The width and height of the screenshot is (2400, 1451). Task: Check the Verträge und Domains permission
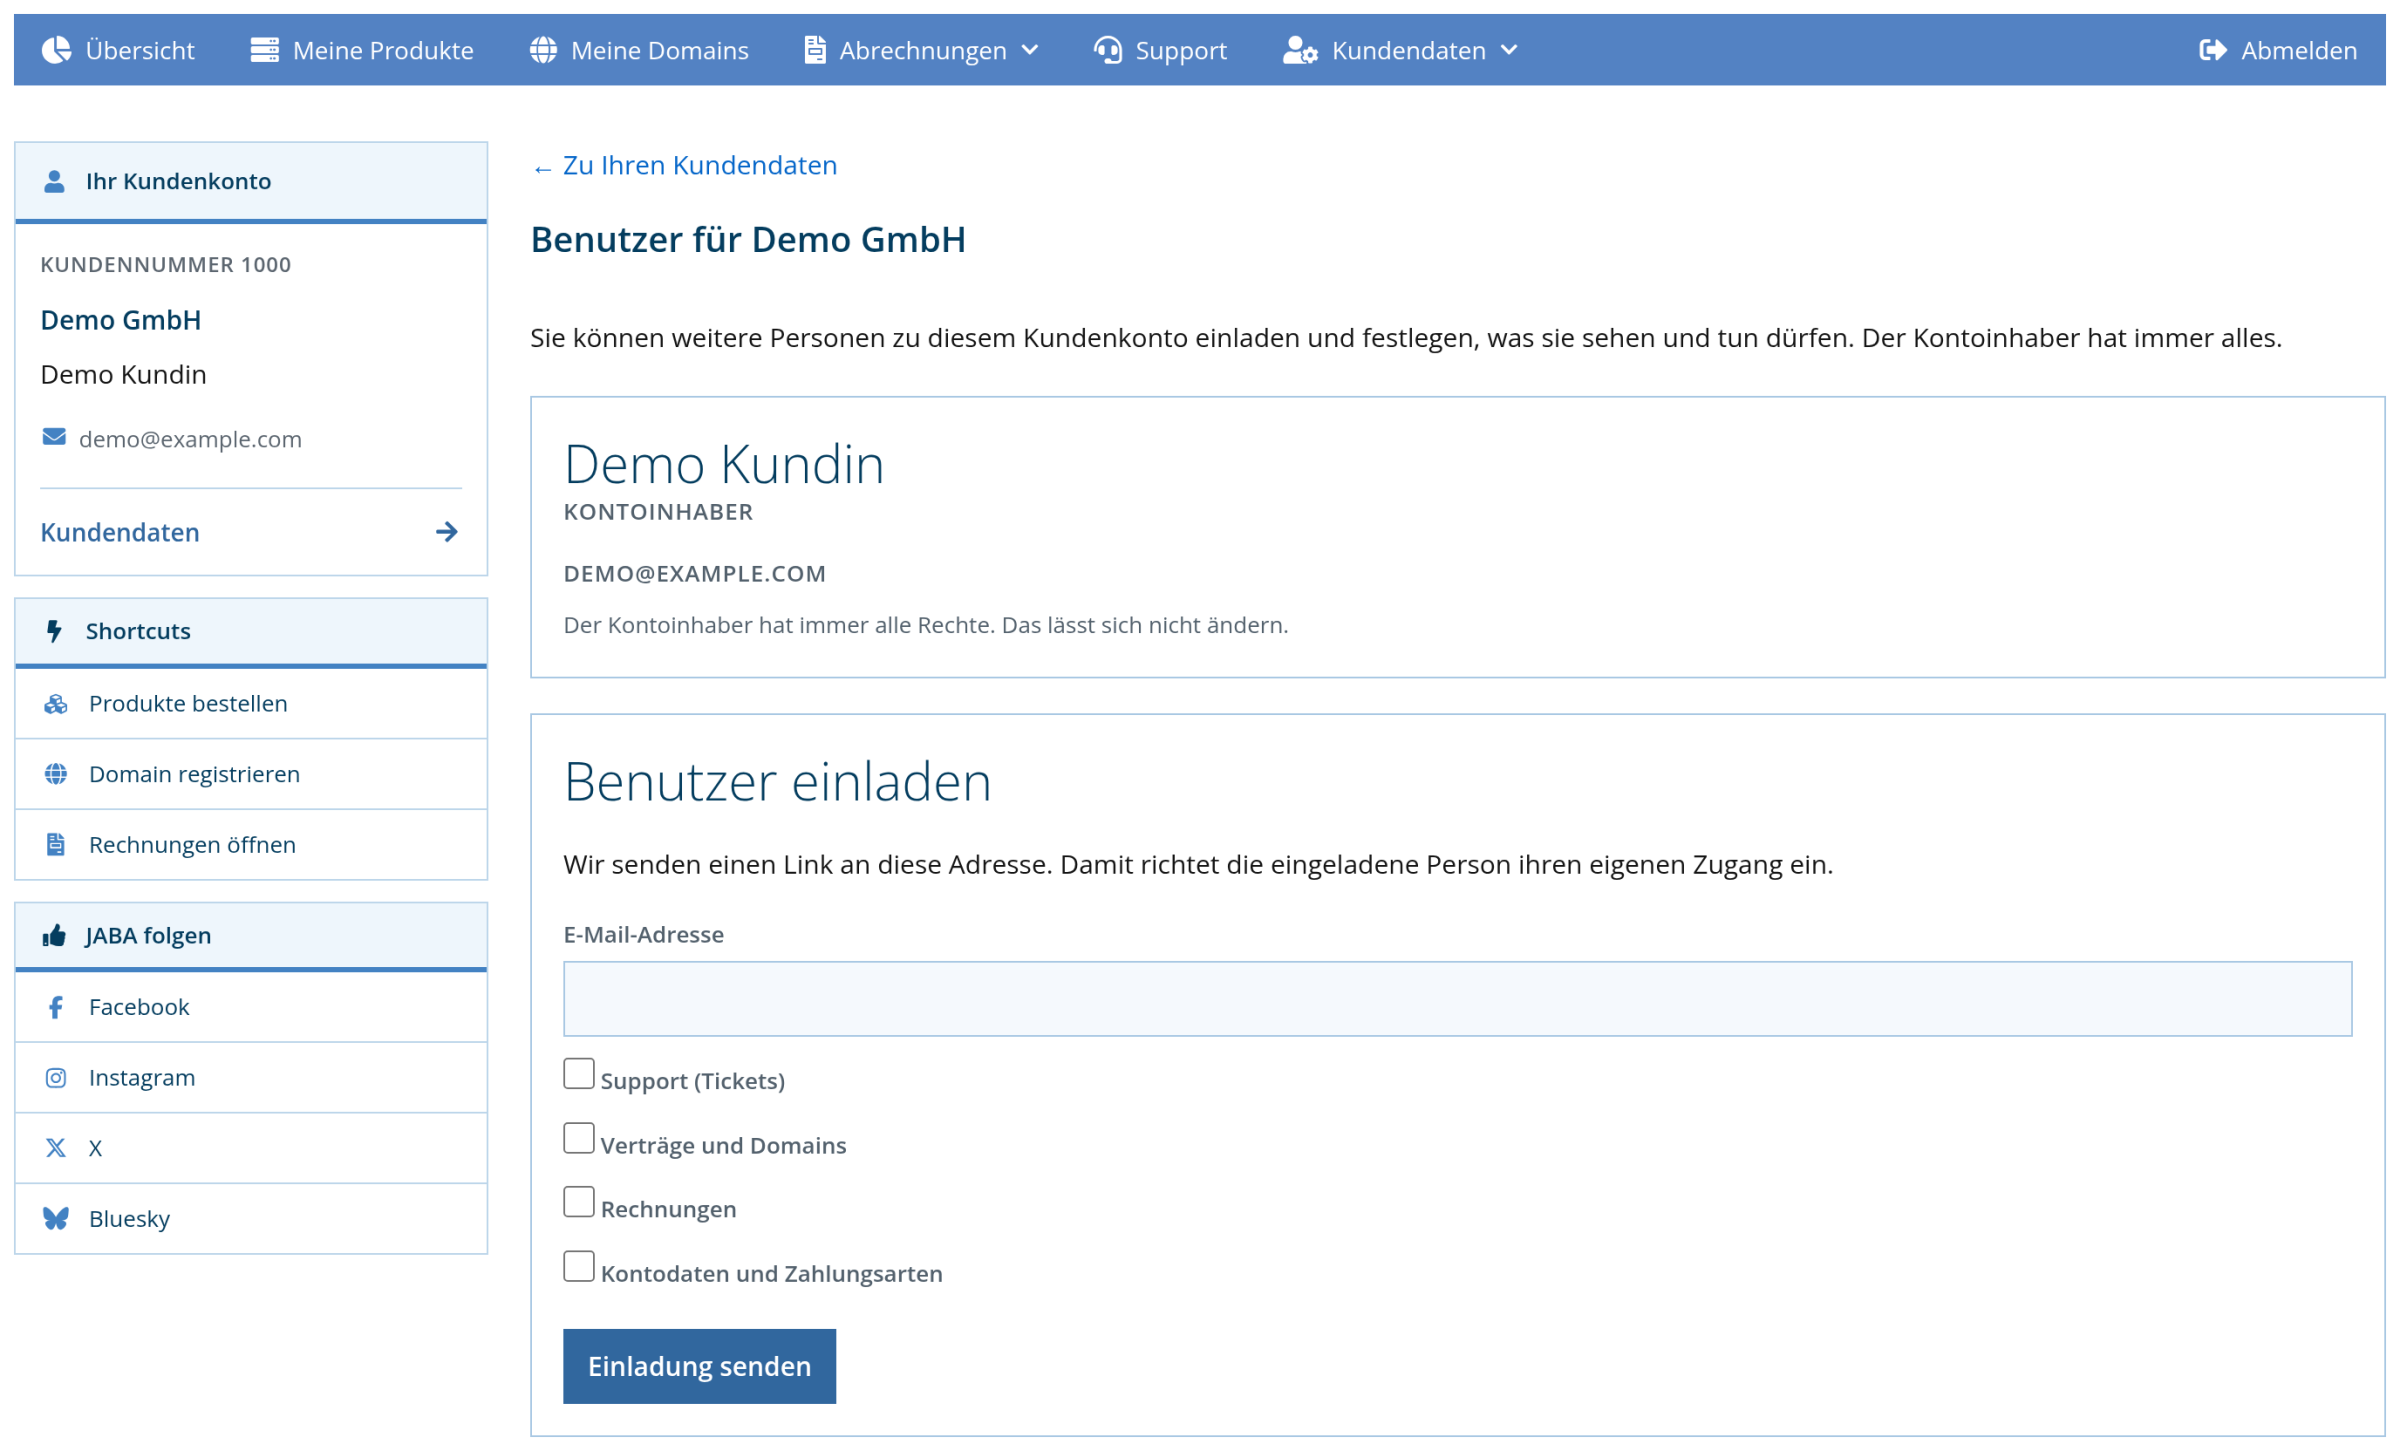(579, 1138)
